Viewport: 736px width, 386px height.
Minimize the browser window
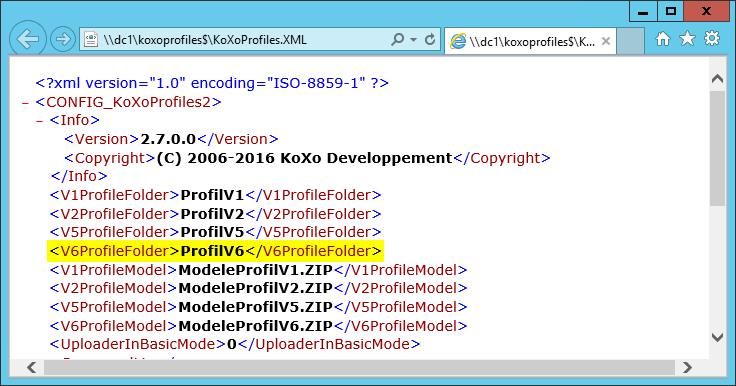coord(643,12)
